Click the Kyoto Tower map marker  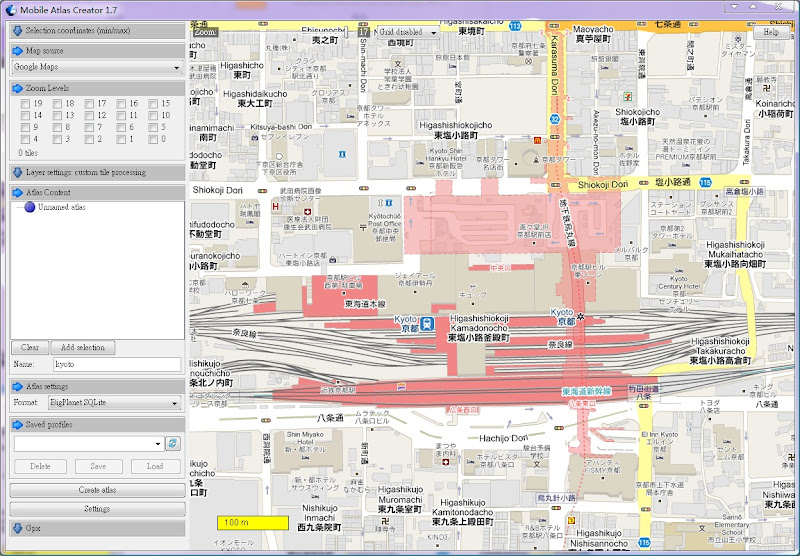pyautogui.click(x=536, y=160)
